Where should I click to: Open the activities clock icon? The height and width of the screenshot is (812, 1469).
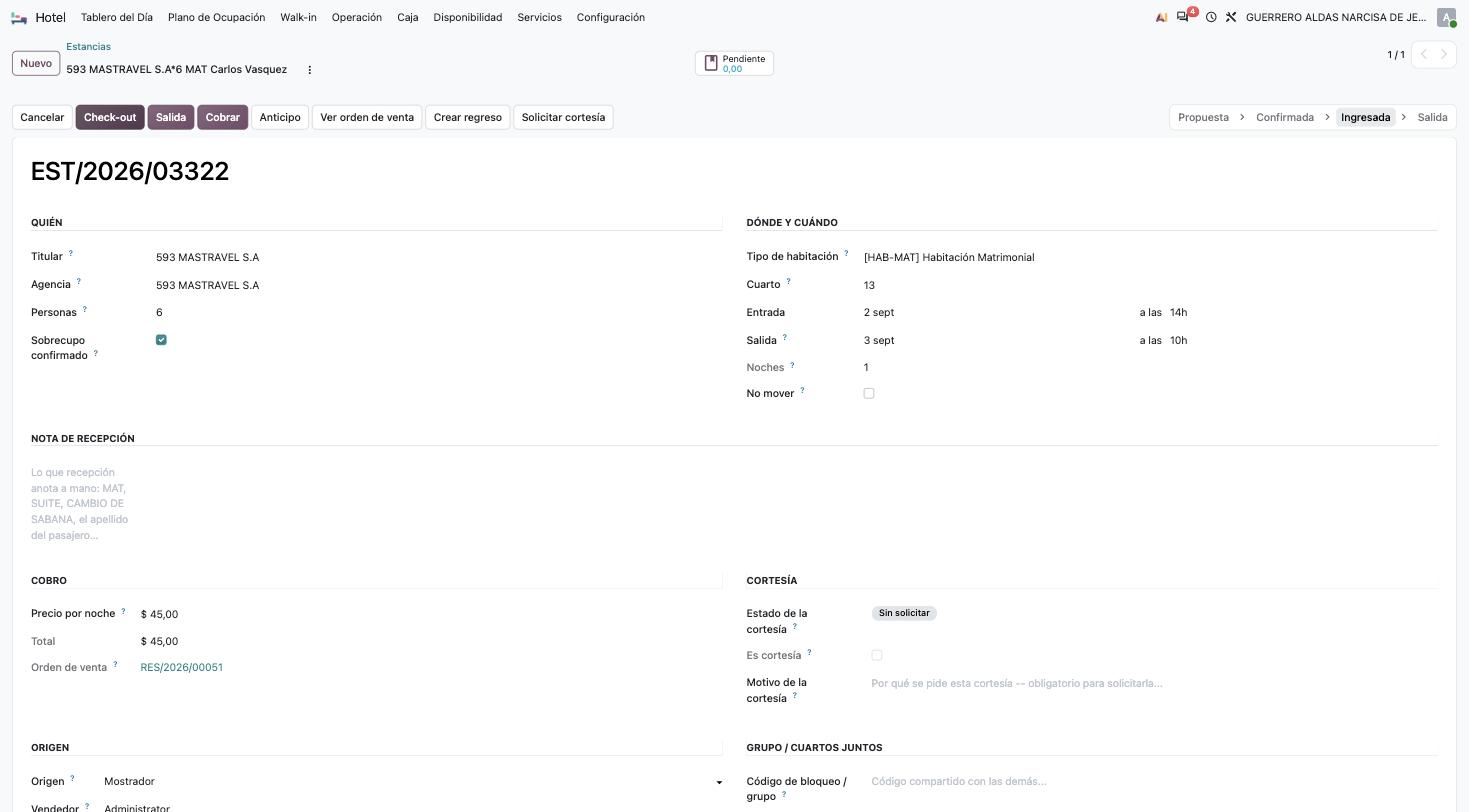coord(1211,17)
